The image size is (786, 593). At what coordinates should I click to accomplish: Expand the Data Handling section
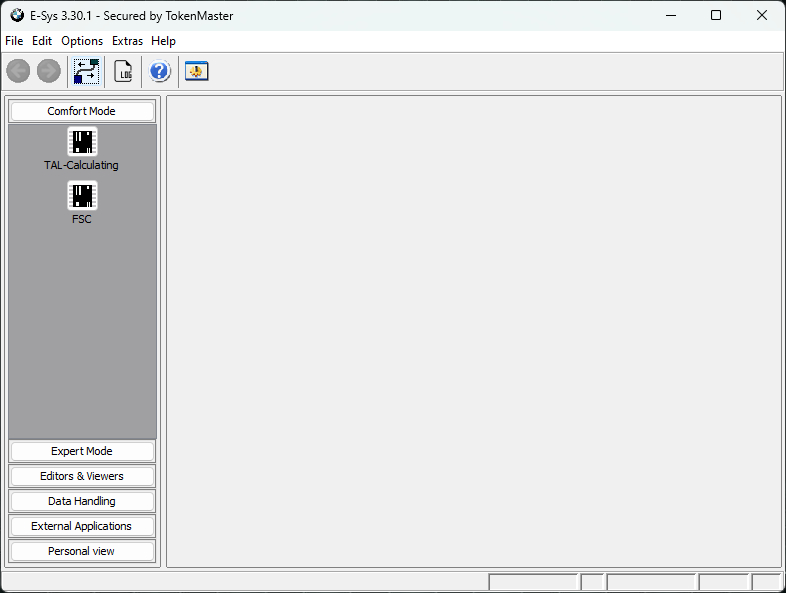coord(82,501)
